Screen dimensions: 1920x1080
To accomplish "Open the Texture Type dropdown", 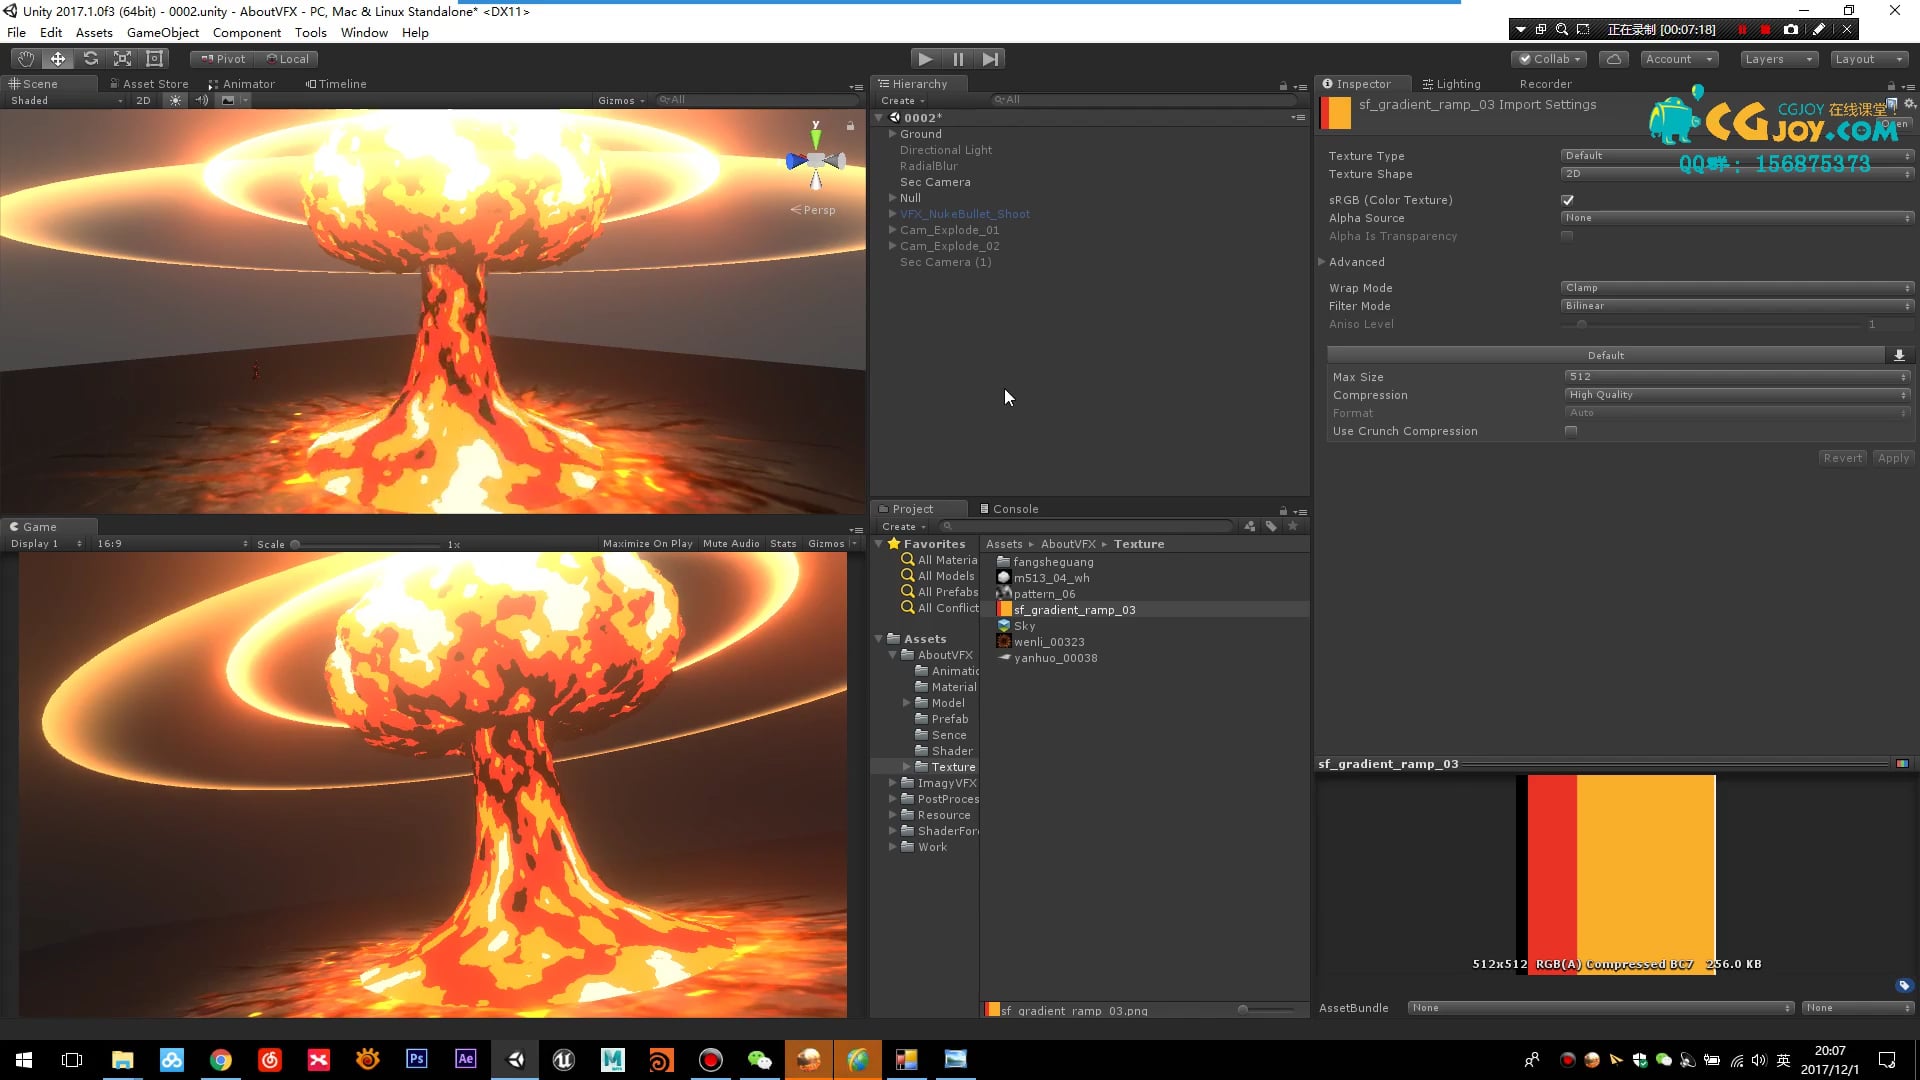I will tap(1735, 155).
